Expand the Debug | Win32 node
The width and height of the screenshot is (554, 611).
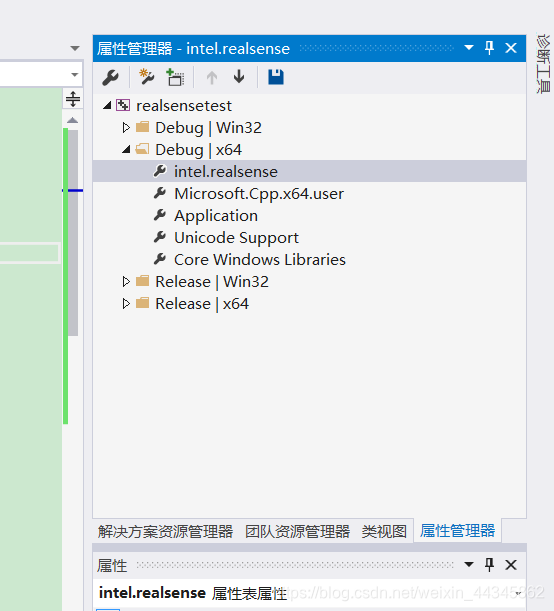coord(126,127)
